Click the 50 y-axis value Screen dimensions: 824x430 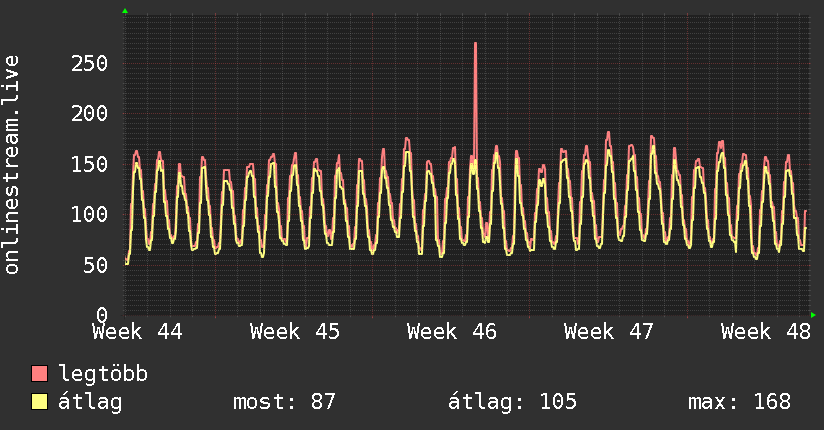pos(96,265)
